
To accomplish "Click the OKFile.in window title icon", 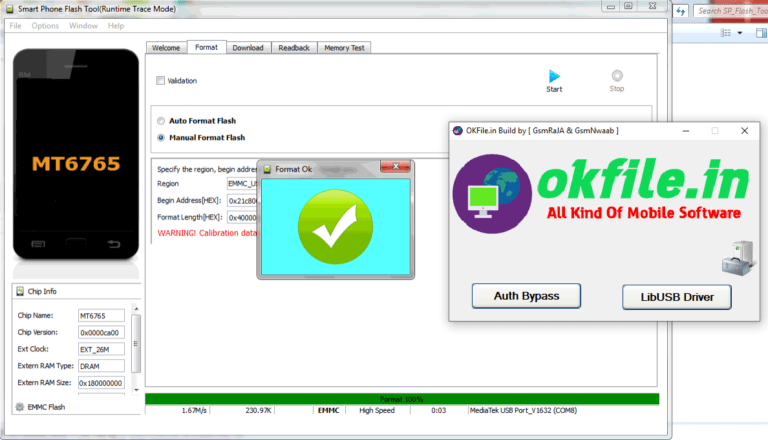I will point(457,131).
